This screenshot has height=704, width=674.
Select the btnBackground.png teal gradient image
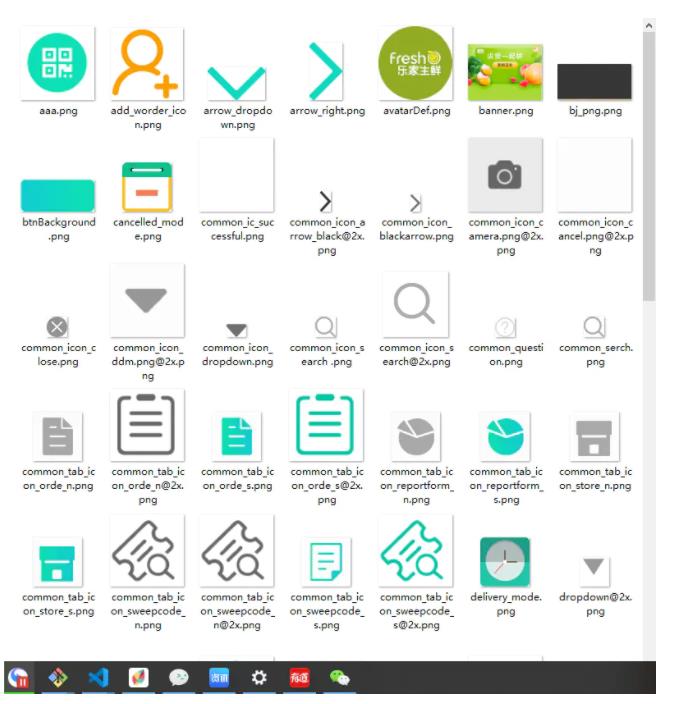pos(58,196)
